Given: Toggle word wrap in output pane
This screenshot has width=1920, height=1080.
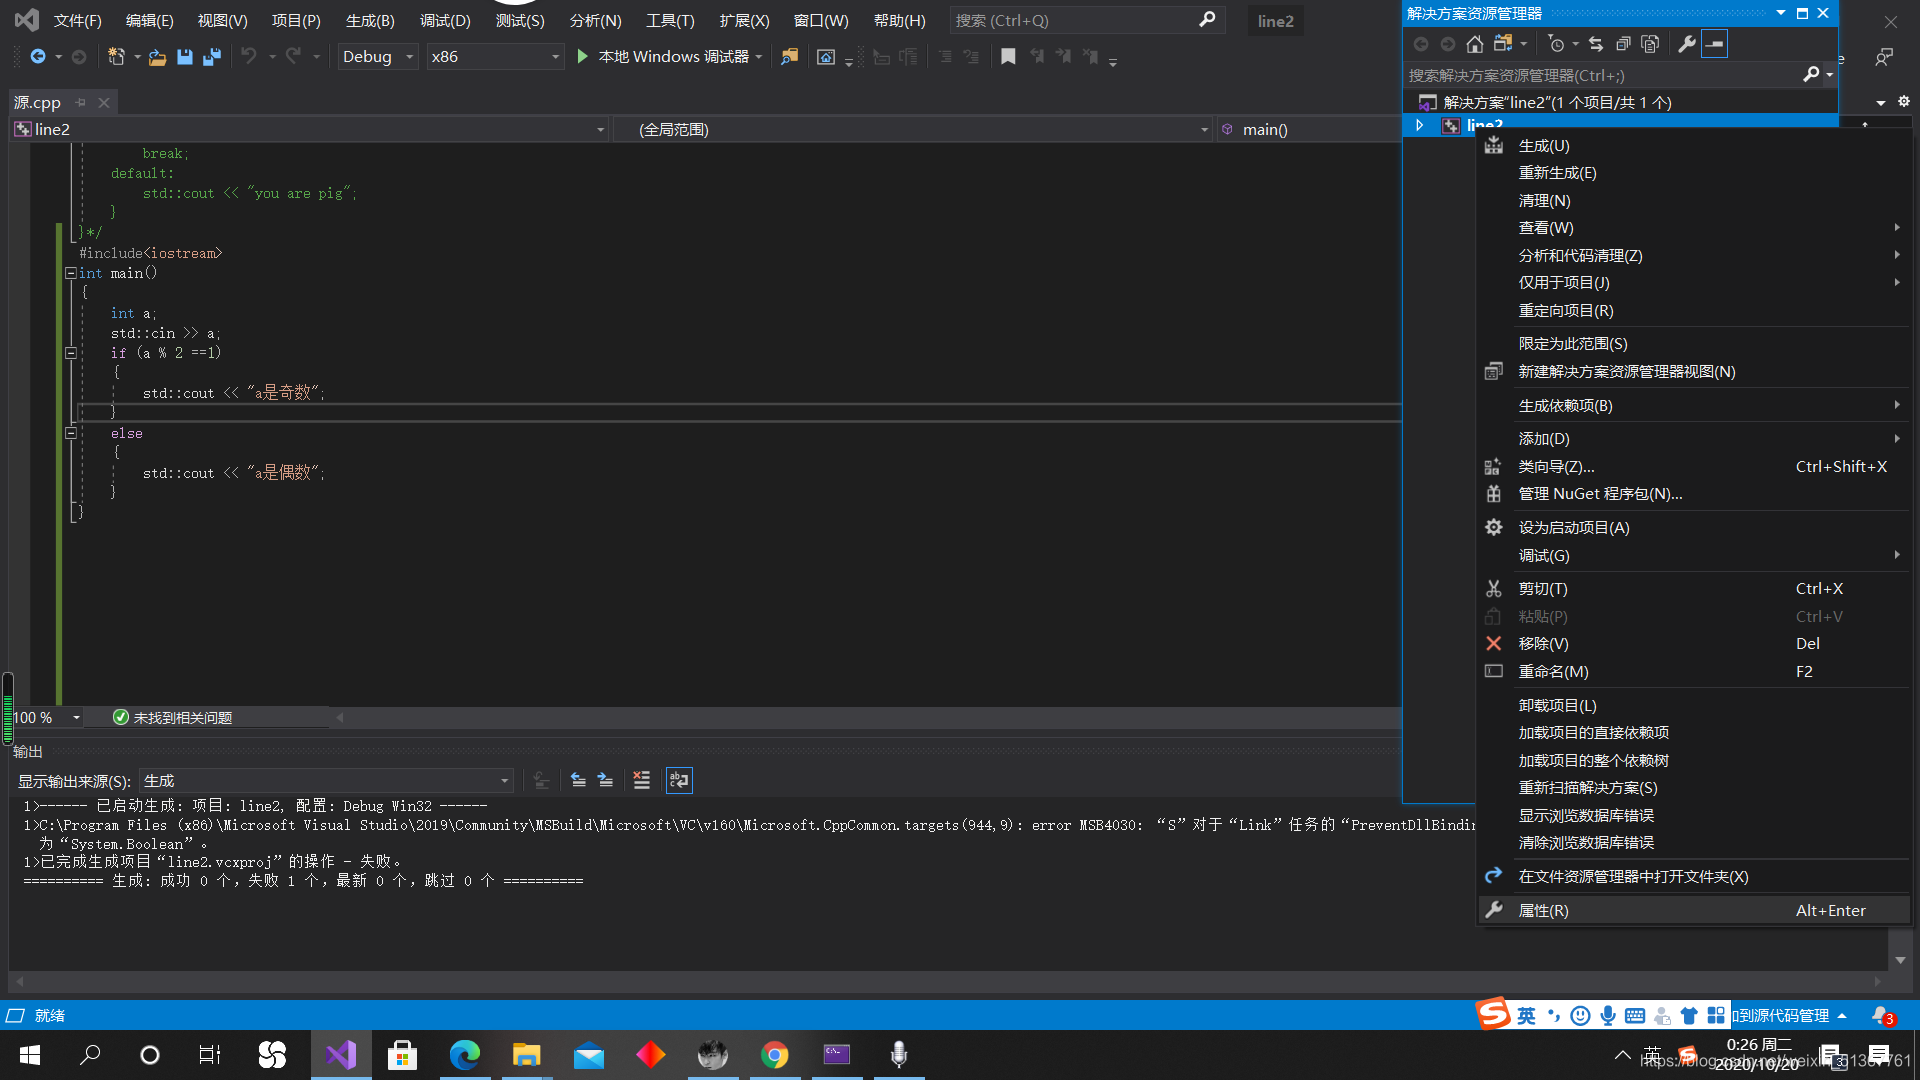Looking at the screenshot, I should coord(679,780).
